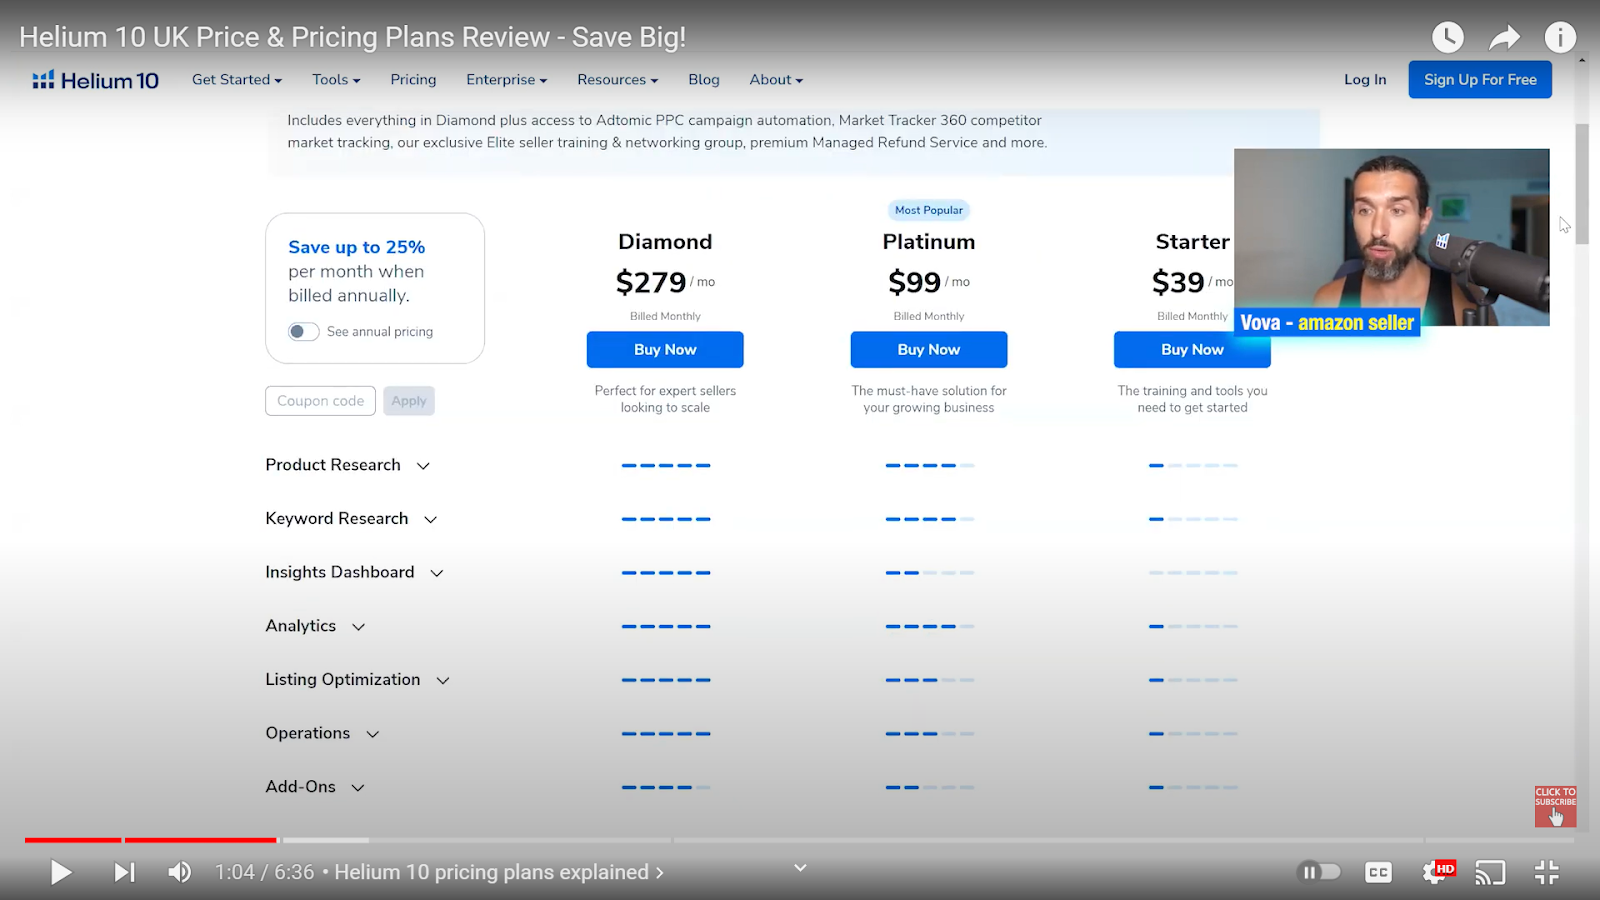Open Watch Later clock icon
The width and height of the screenshot is (1600, 900).
pos(1448,38)
